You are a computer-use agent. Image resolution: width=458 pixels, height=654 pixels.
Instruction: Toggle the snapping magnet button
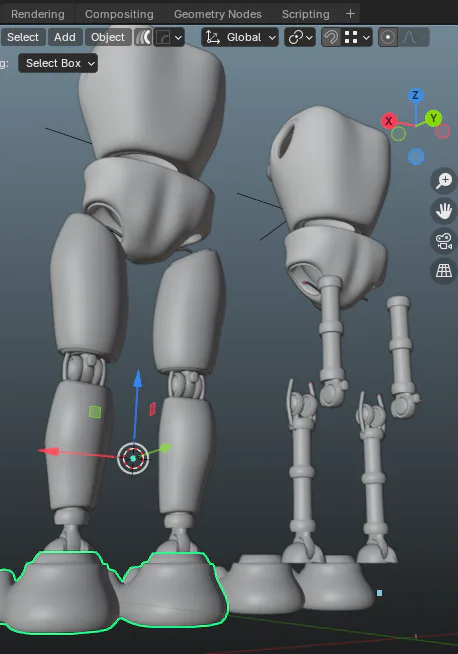[331, 38]
